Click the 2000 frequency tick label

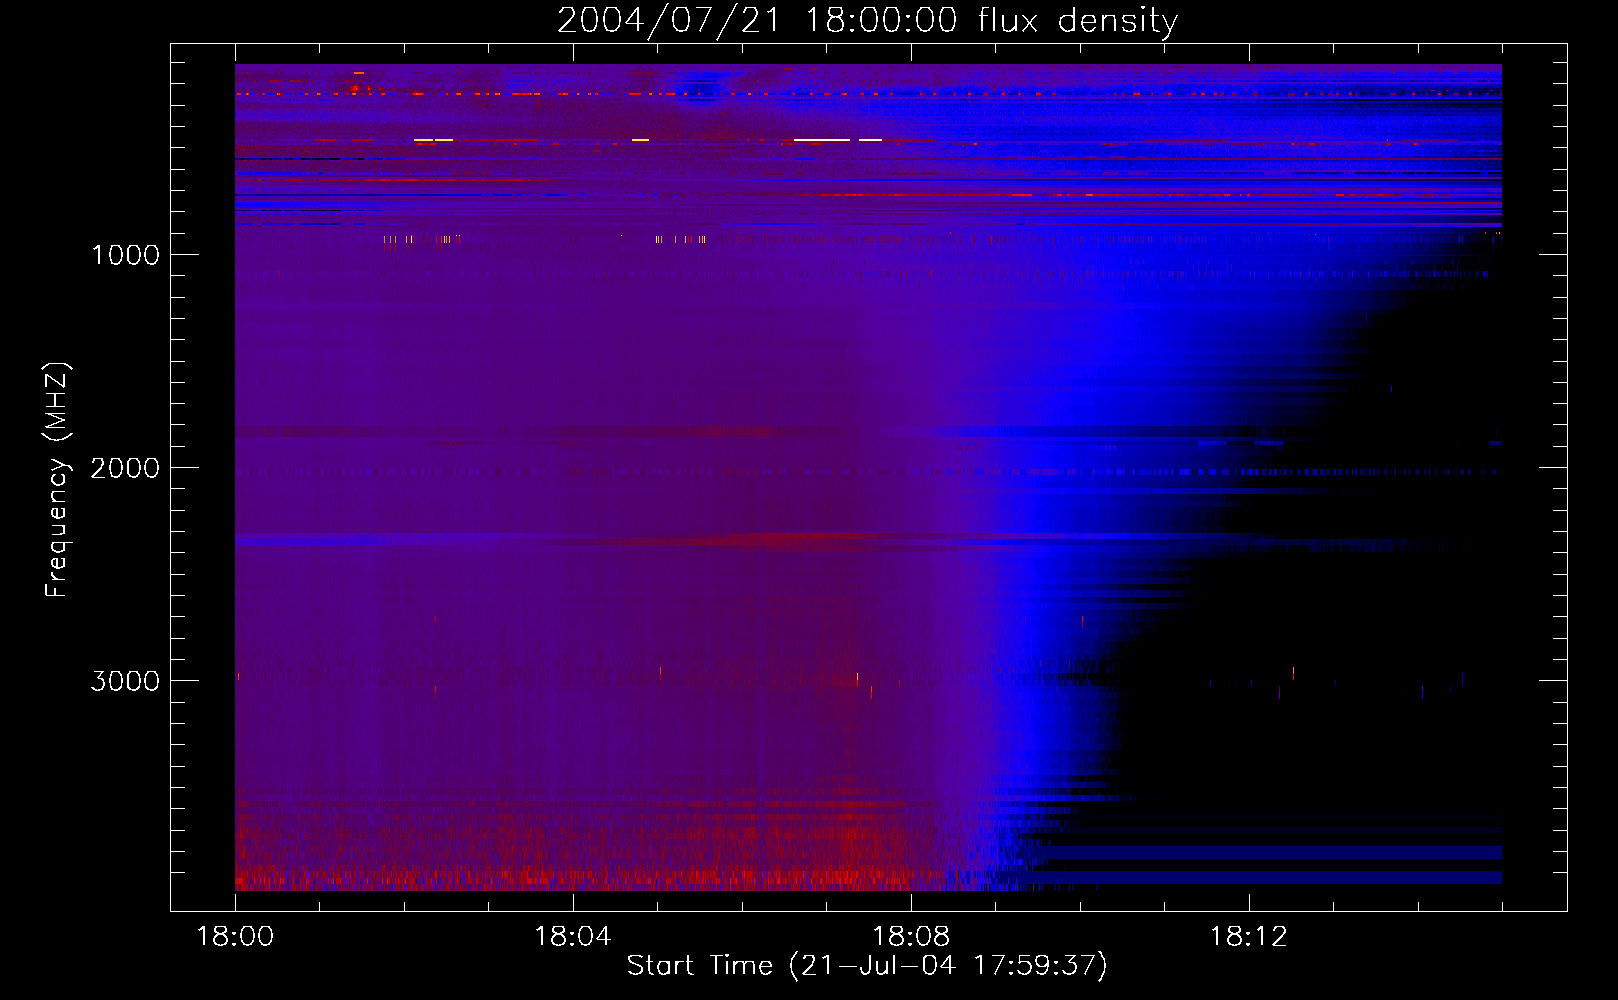coord(125,468)
